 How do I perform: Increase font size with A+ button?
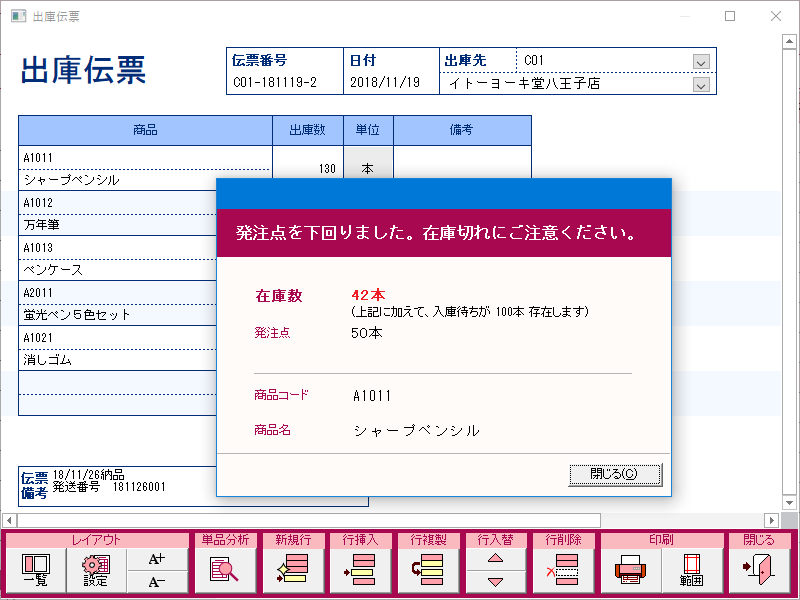(156, 559)
